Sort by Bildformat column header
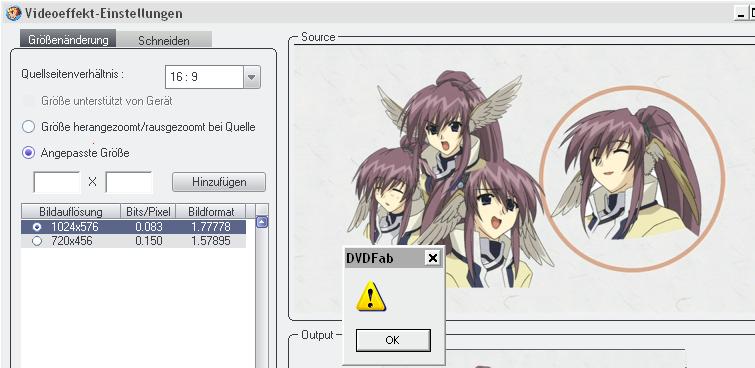The height and width of the screenshot is (368, 755). point(211,211)
